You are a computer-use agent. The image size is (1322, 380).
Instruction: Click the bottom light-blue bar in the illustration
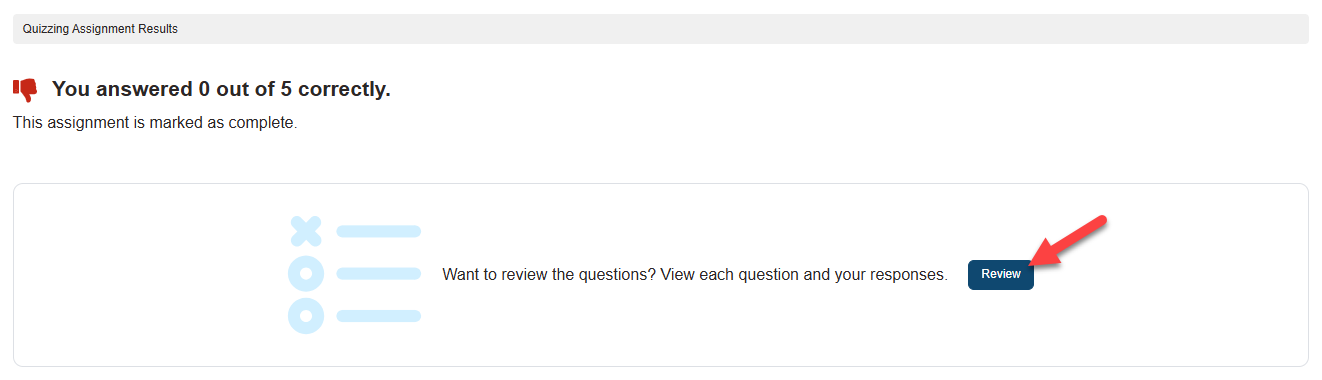(379, 316)
